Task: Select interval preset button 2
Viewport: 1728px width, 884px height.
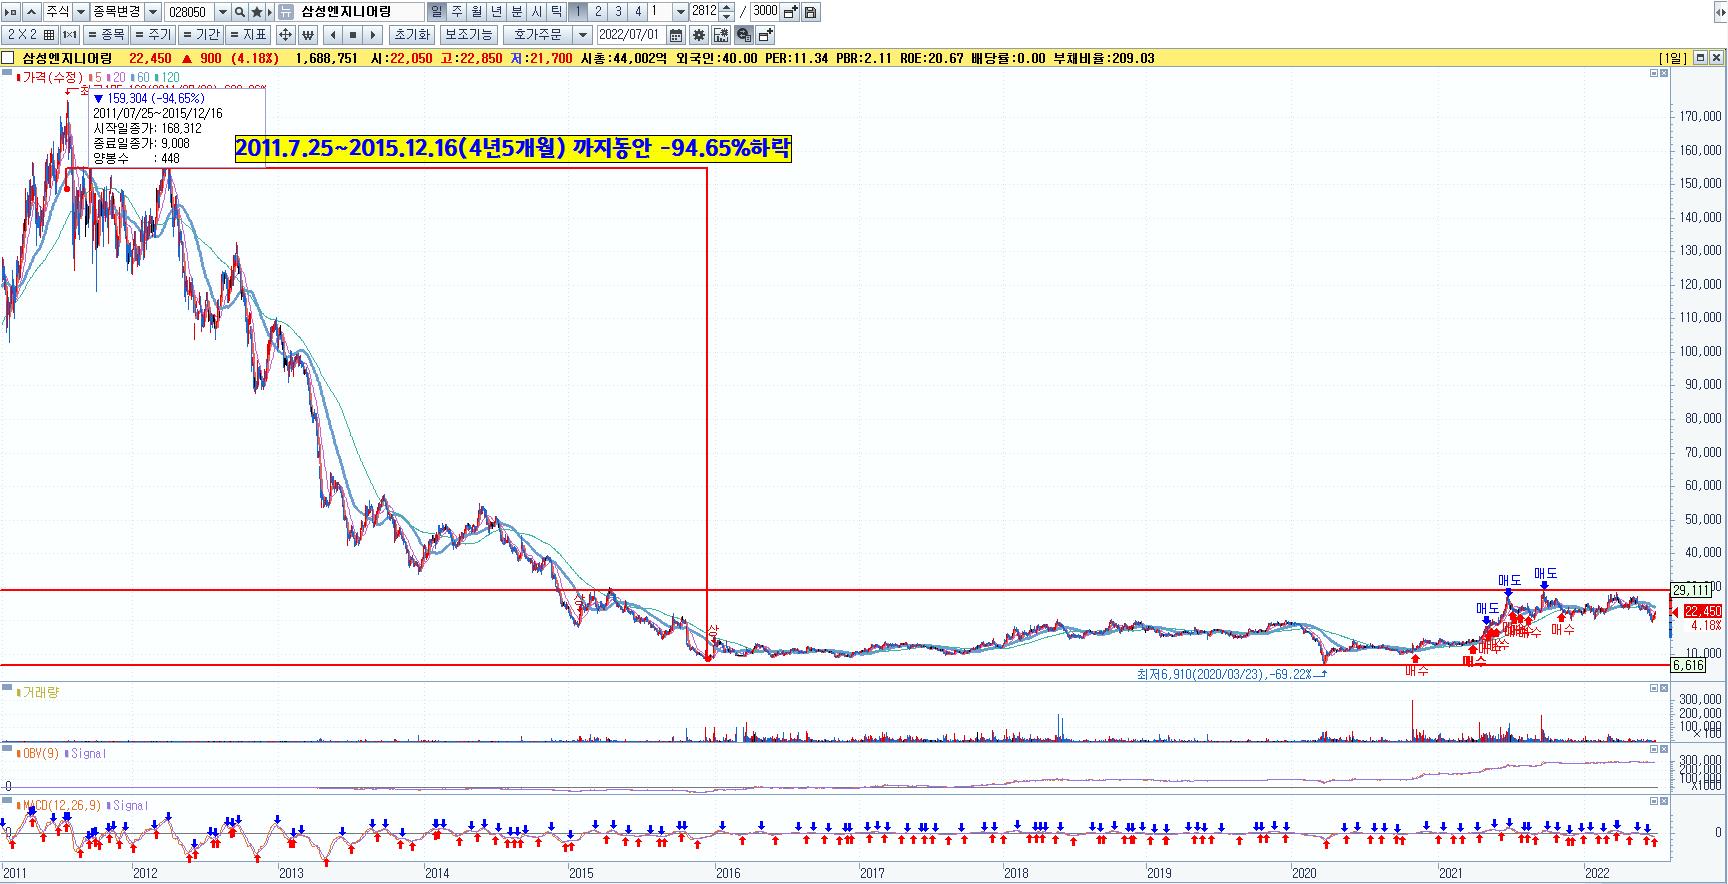Action: (x=598, y=12)
